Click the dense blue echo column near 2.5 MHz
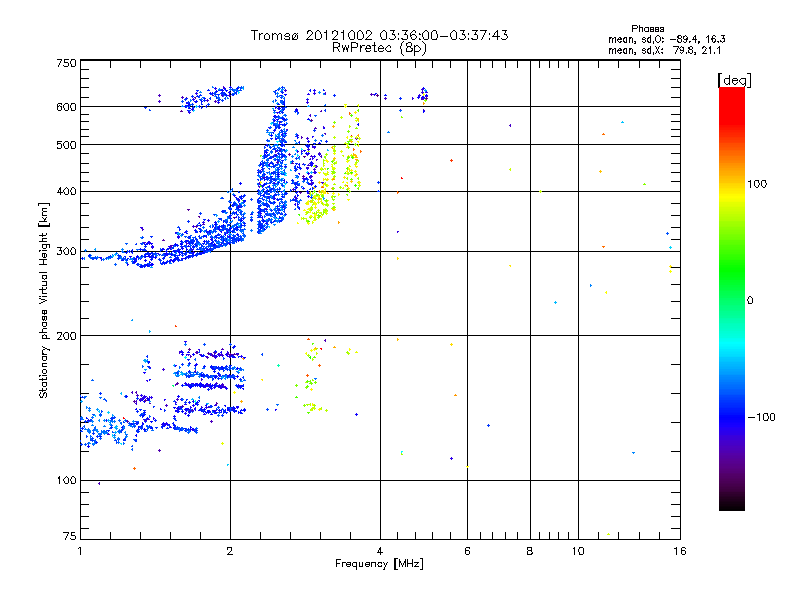This screenshot has width=800, height=600. coord(272,168)
